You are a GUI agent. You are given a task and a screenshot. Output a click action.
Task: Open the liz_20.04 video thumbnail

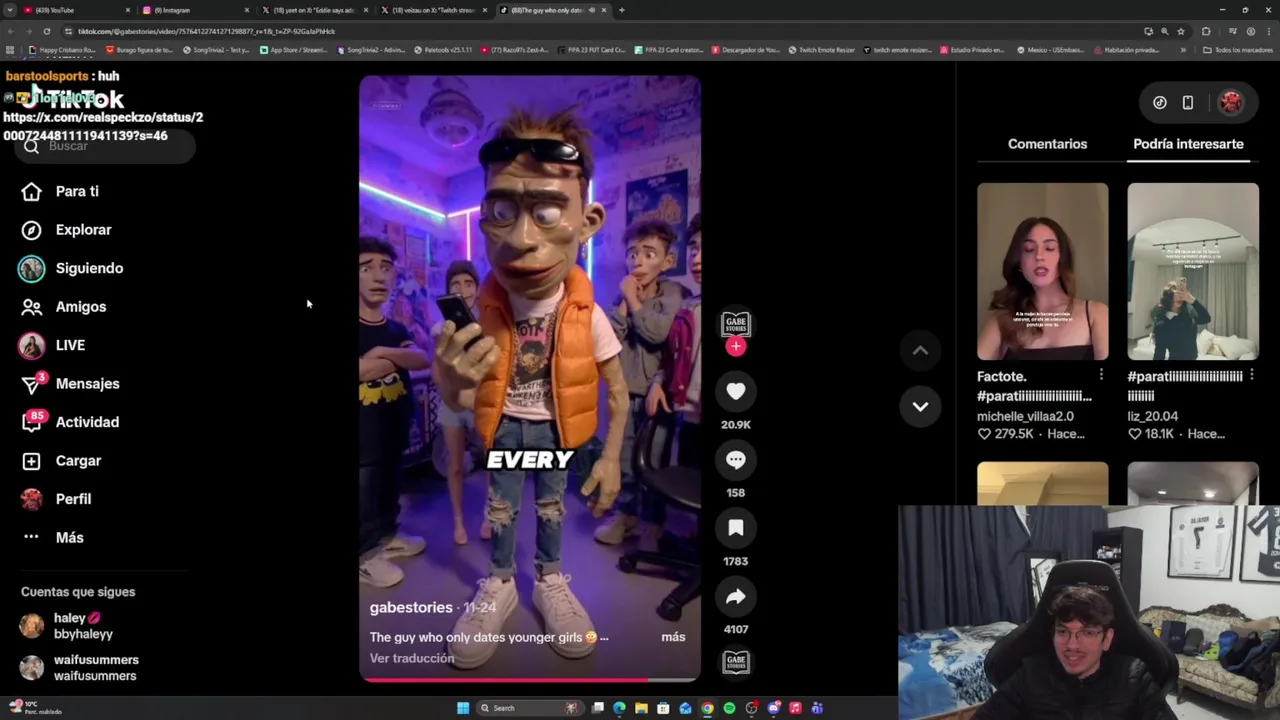pyautogui.click(x=1192, y=271)
